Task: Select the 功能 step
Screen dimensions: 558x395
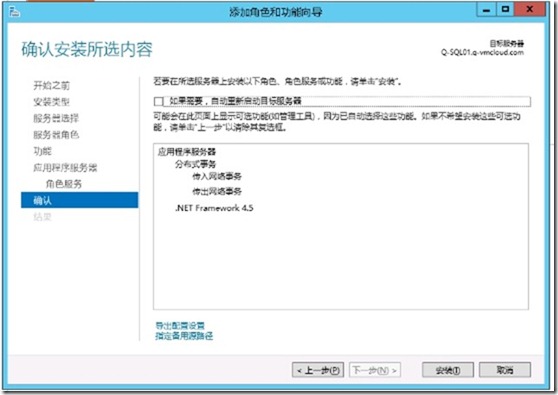Action: click(42, 151)
